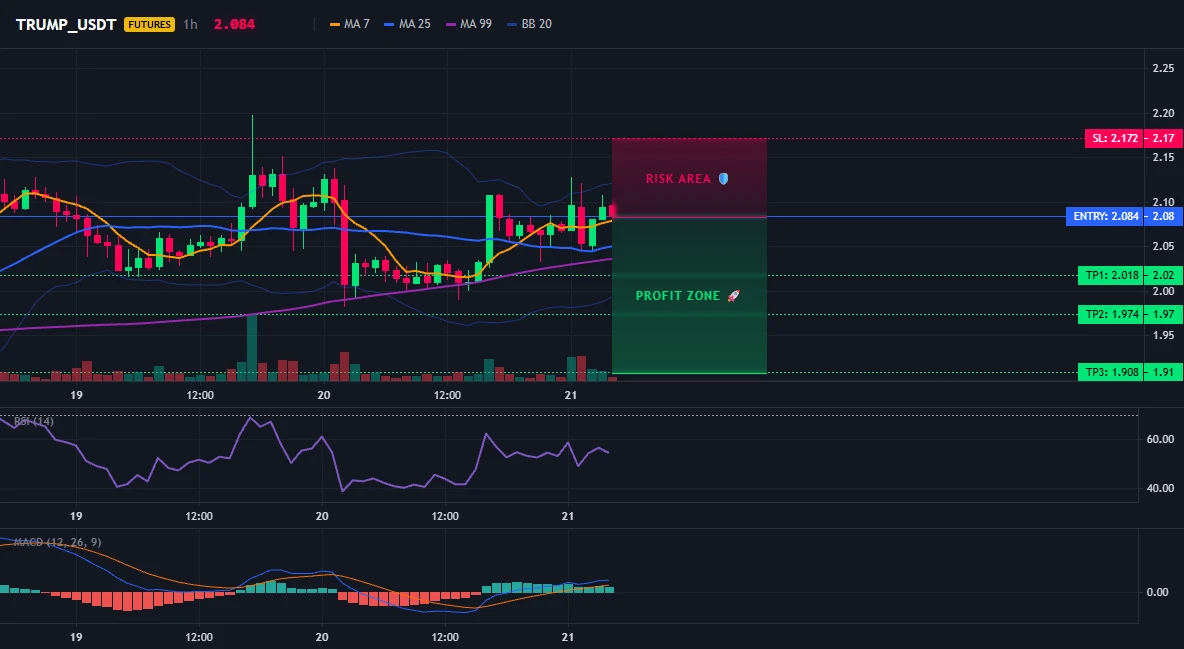Toggle the MA 7 legend item
Screen dimensions: 1184x649
[x=350, y=24]
